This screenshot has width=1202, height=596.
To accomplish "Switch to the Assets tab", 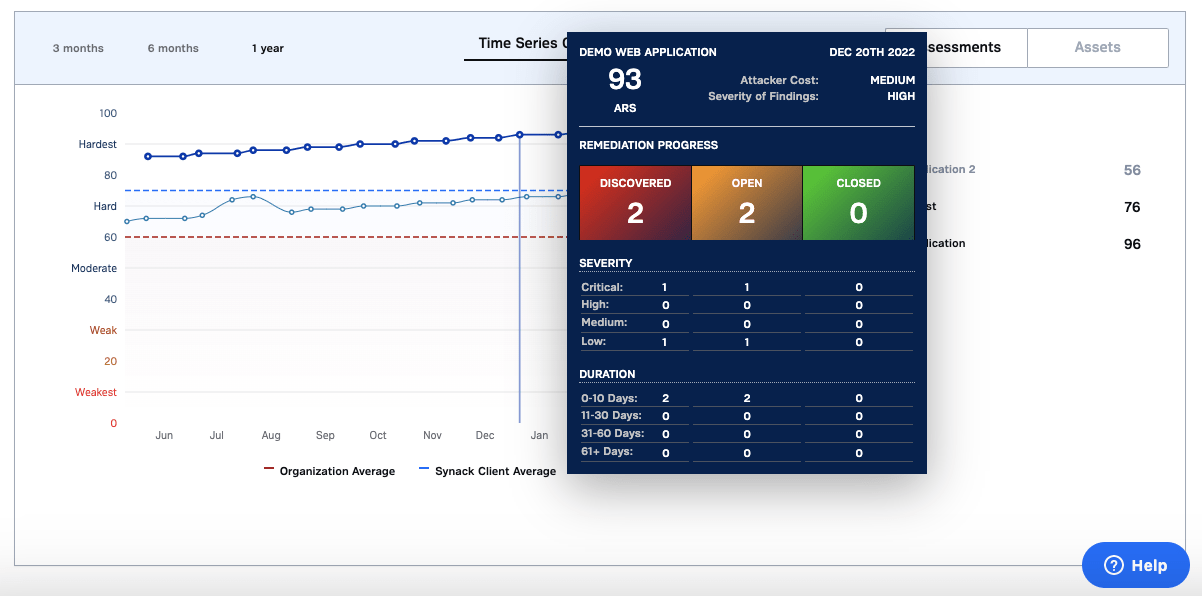I will [1097, 47].
